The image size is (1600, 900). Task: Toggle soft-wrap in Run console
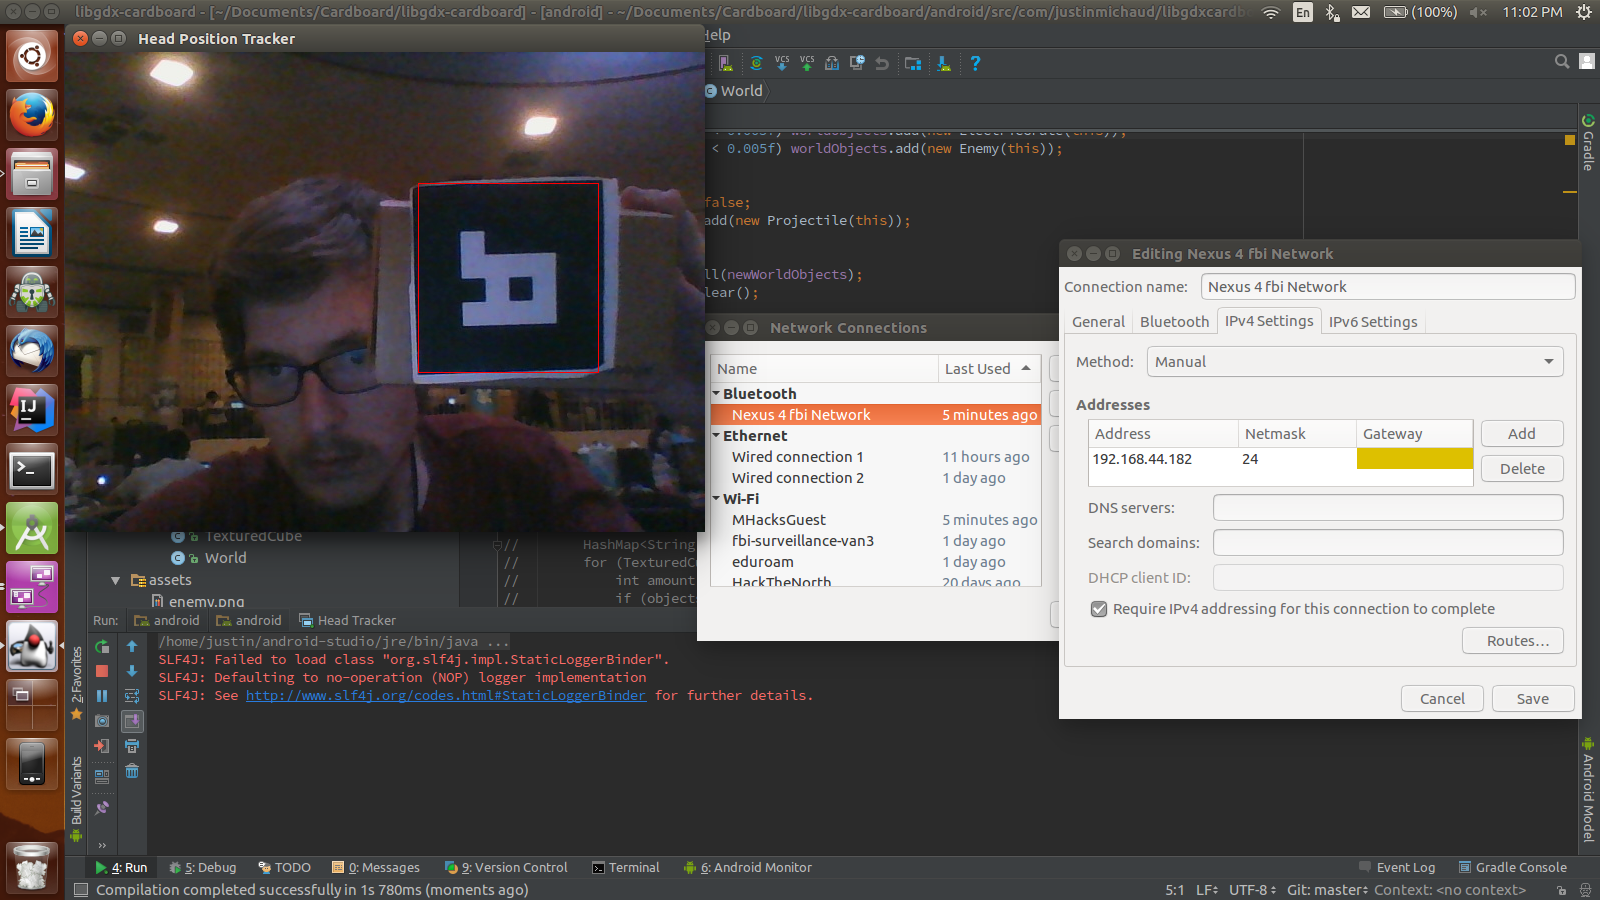point(132,696)
